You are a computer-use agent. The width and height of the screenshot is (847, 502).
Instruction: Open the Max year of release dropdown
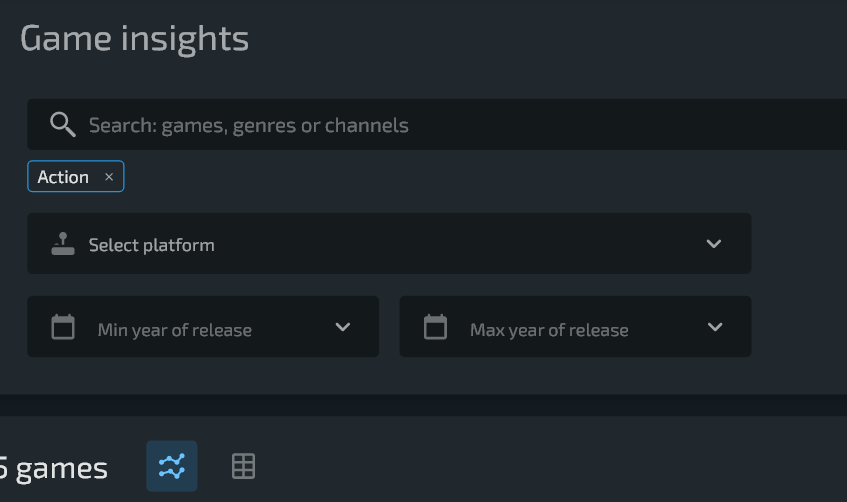575,327
